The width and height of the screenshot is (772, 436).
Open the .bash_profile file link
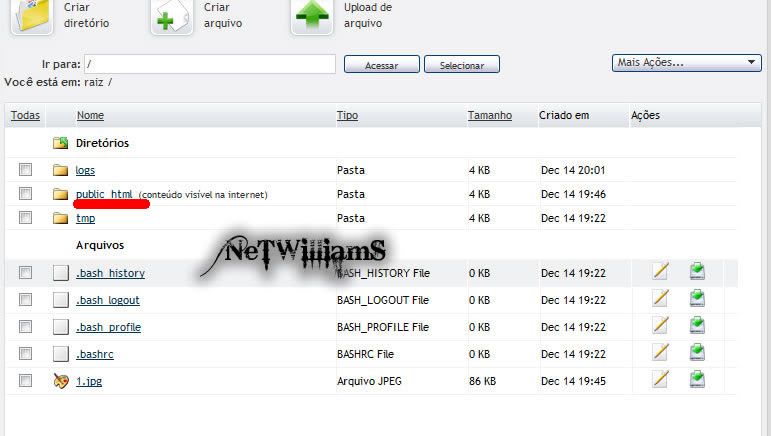108,327
